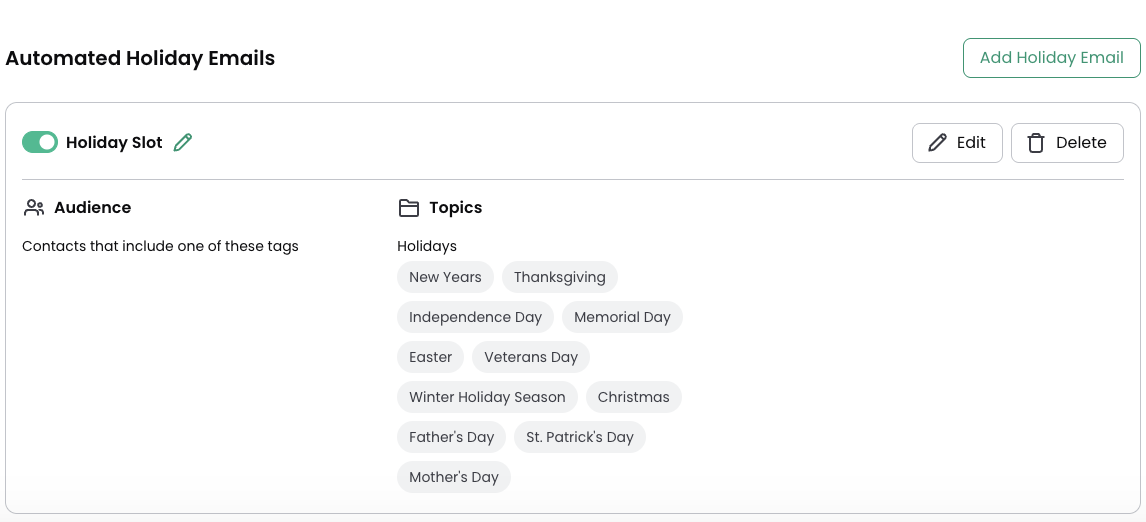Select the Mother's Day chip
The height and width of the screenshot is (522, 1146).
(x=453, y=477)
